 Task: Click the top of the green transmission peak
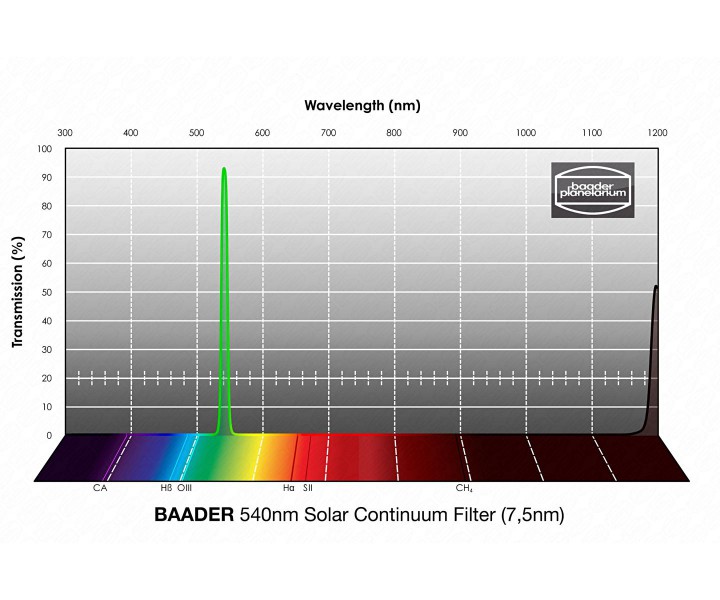pos(224,169)
